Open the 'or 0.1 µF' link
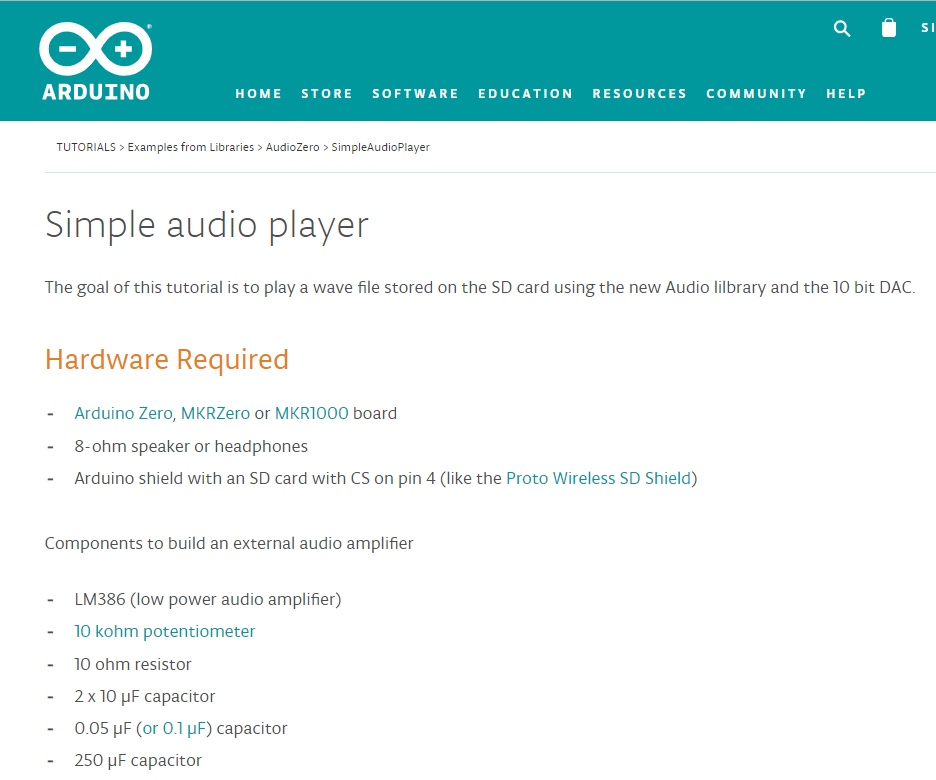The width and height of the screenshot is (936, 780). point(174,729)
